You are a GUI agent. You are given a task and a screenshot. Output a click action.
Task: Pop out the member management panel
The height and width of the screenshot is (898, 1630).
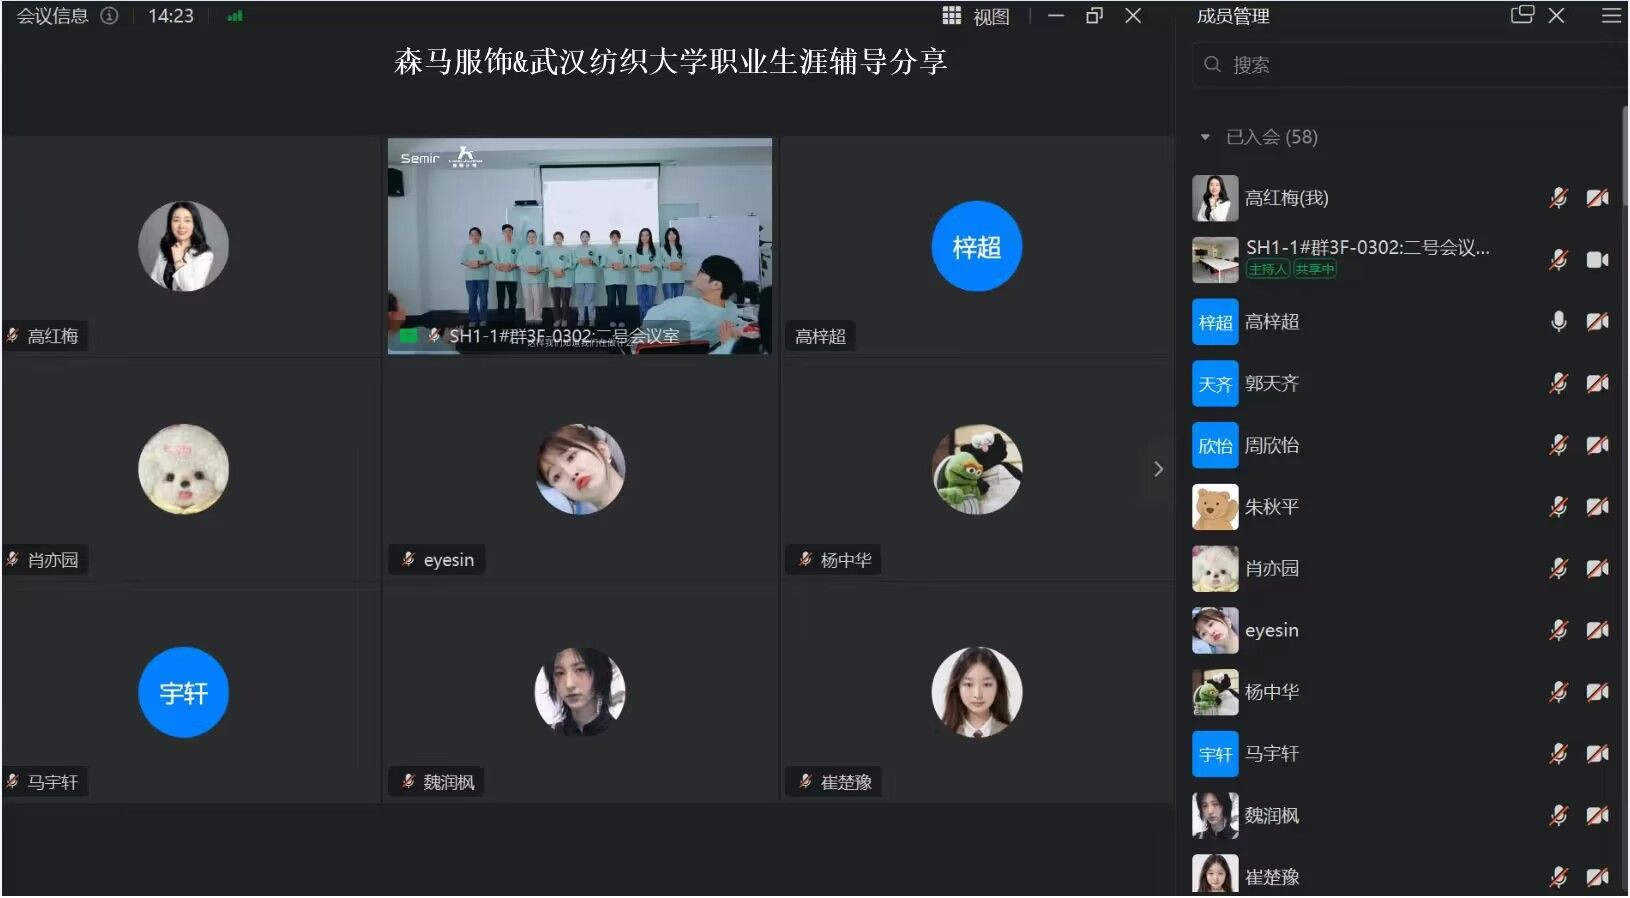click(x=1521, y=15)
